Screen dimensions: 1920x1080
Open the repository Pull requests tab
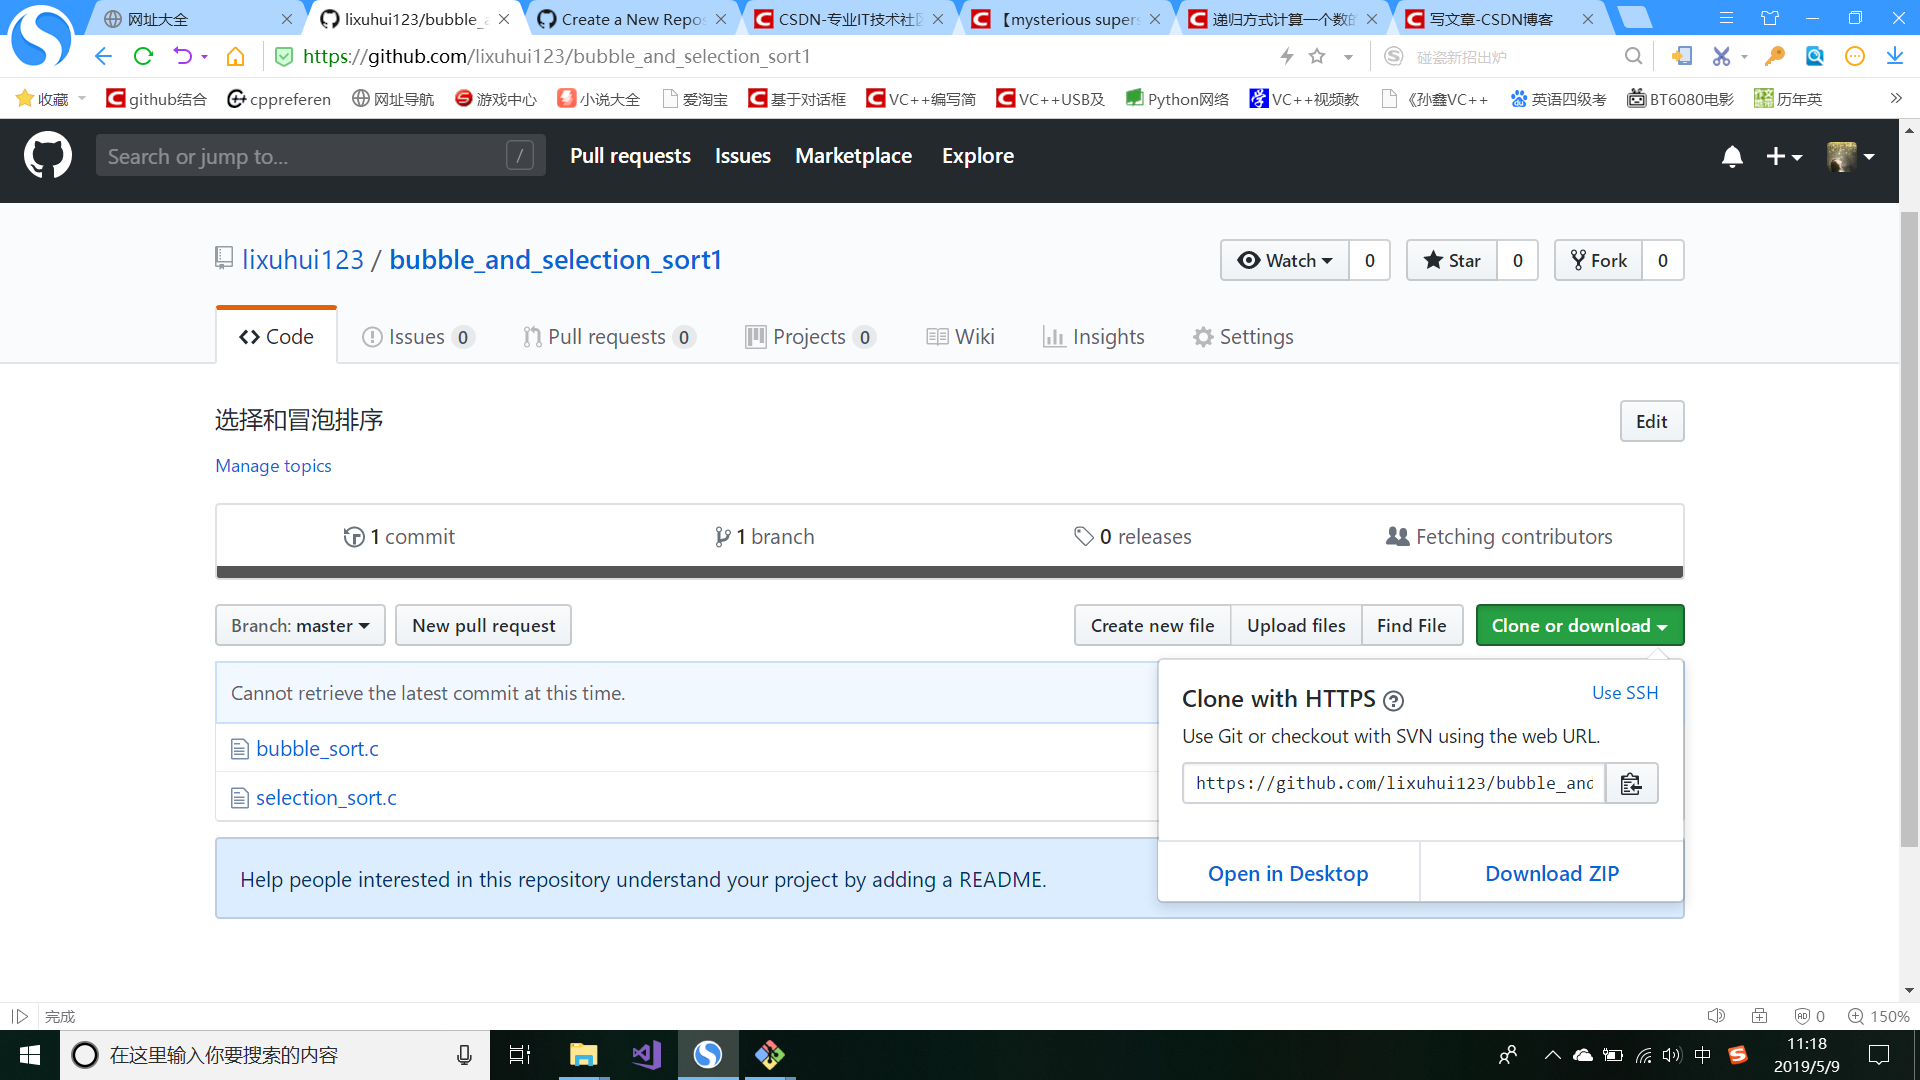(609, 337)
